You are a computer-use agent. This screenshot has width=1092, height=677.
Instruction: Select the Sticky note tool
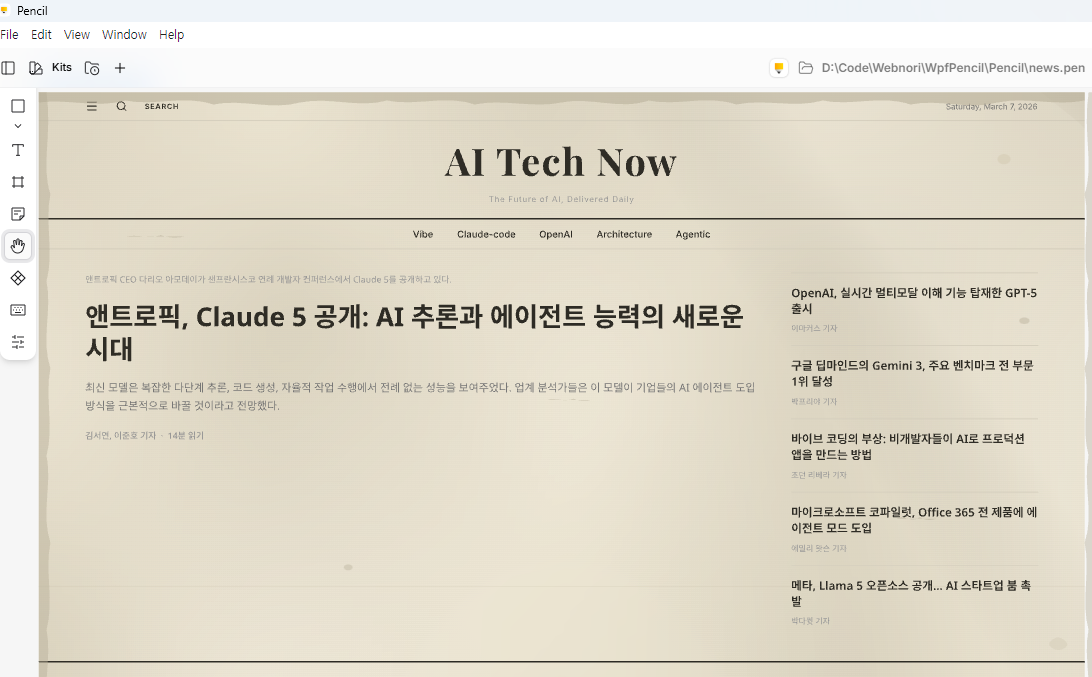[x=18, y=214]
